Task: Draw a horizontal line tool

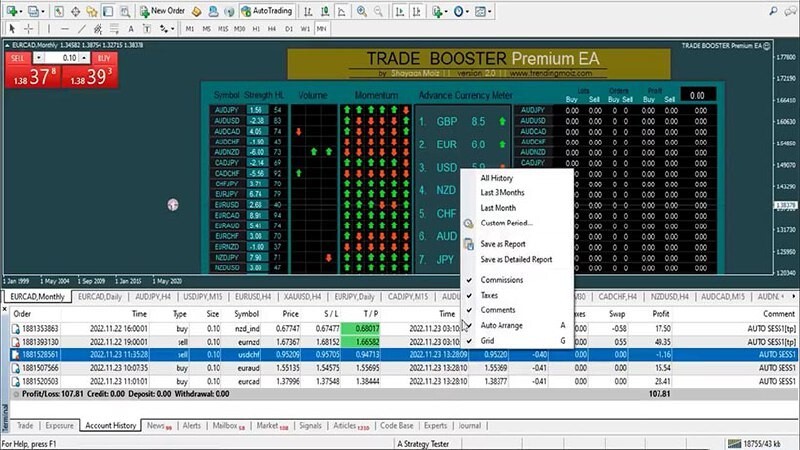Action: (64, 29)
